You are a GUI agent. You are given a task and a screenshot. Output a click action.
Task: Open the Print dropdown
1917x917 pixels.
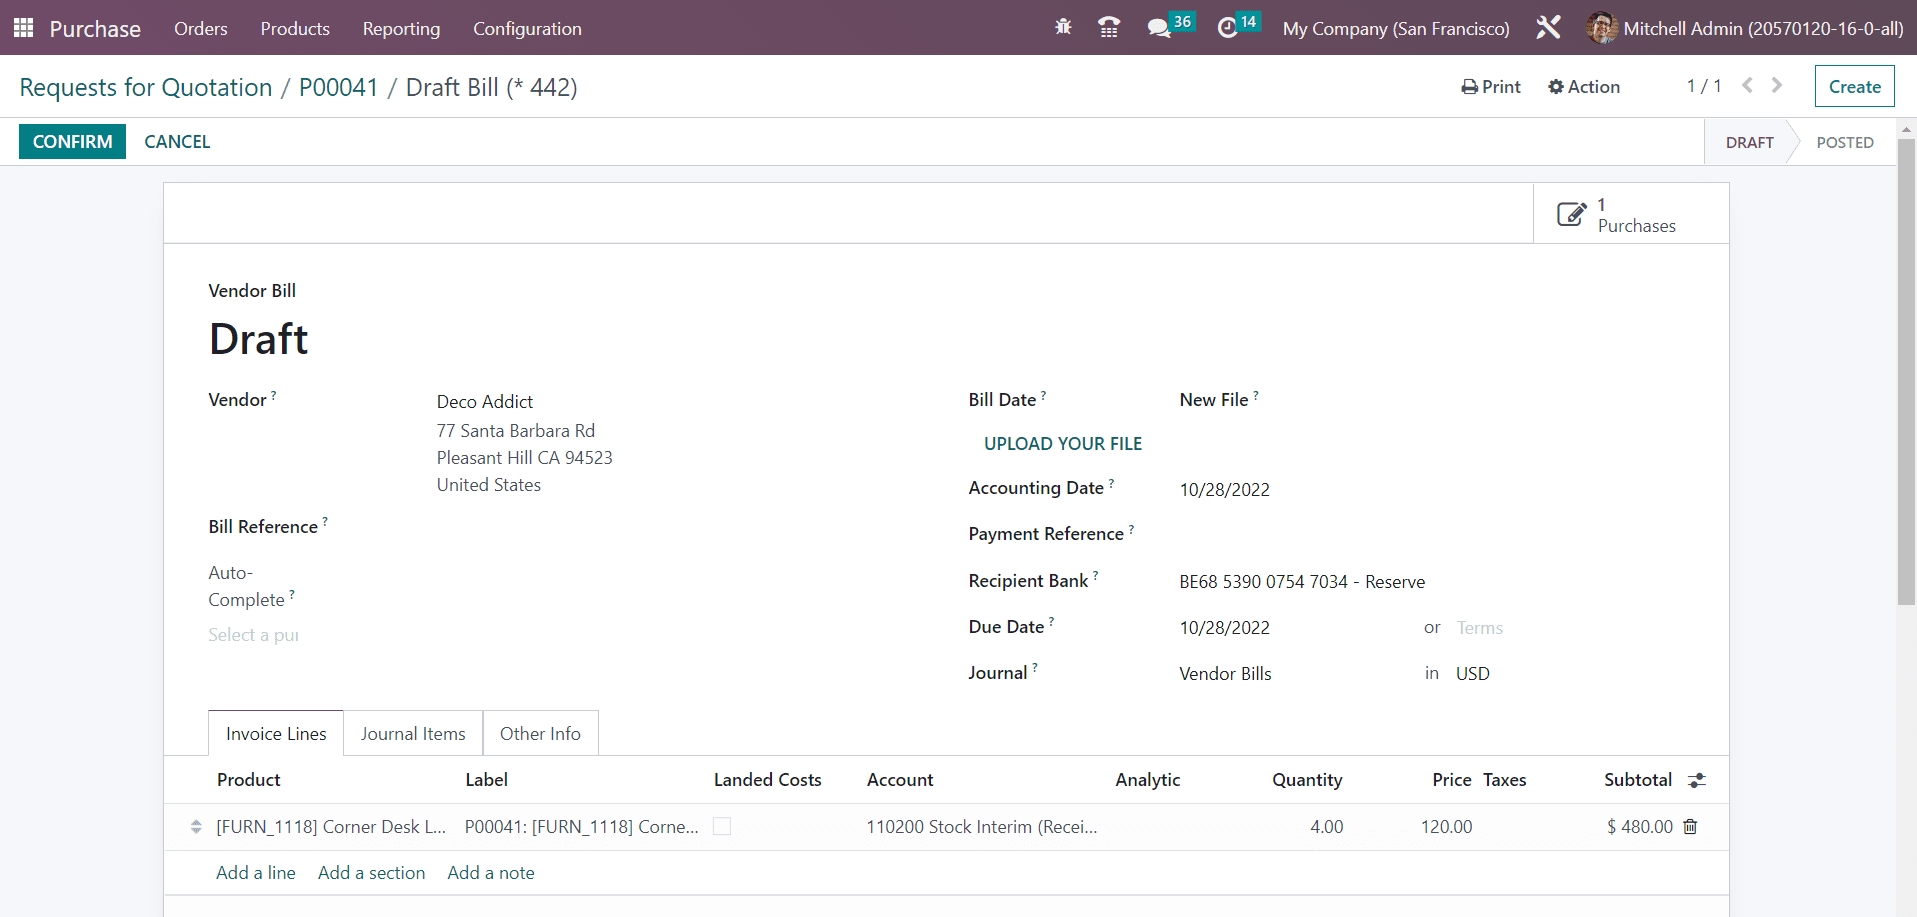coord(1491,87)
